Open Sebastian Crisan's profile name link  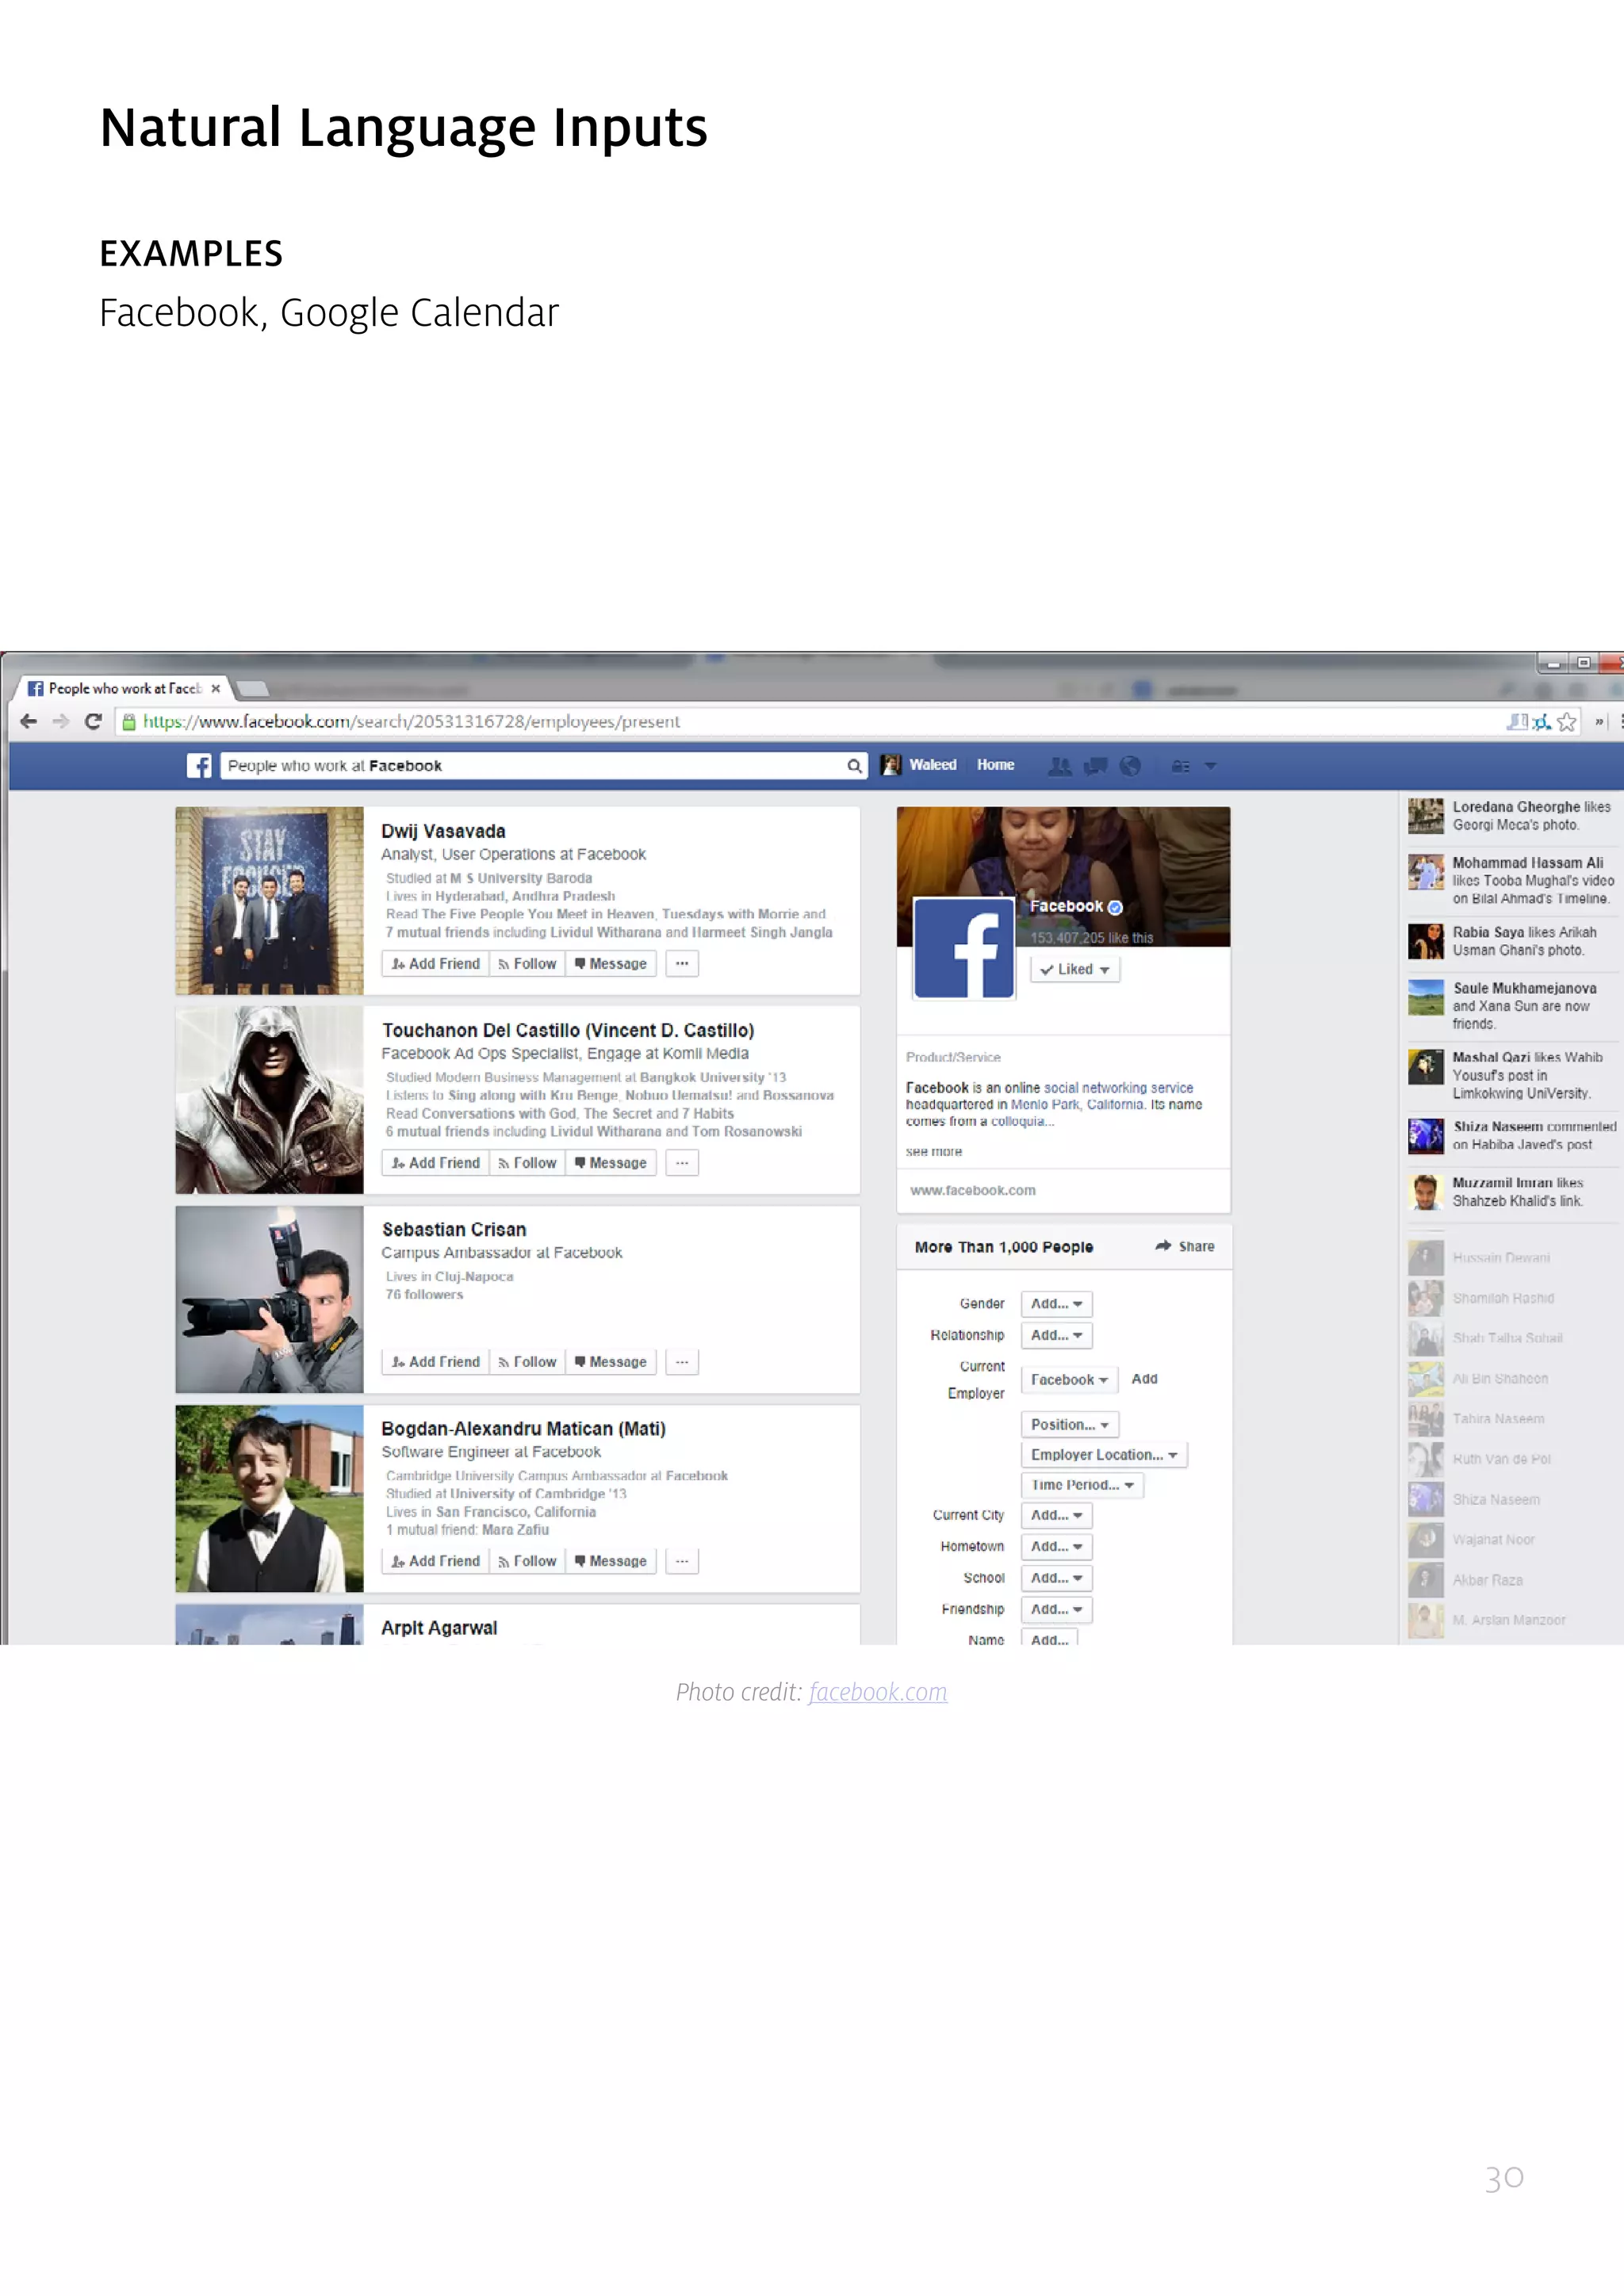click(x=454, y=1230)
